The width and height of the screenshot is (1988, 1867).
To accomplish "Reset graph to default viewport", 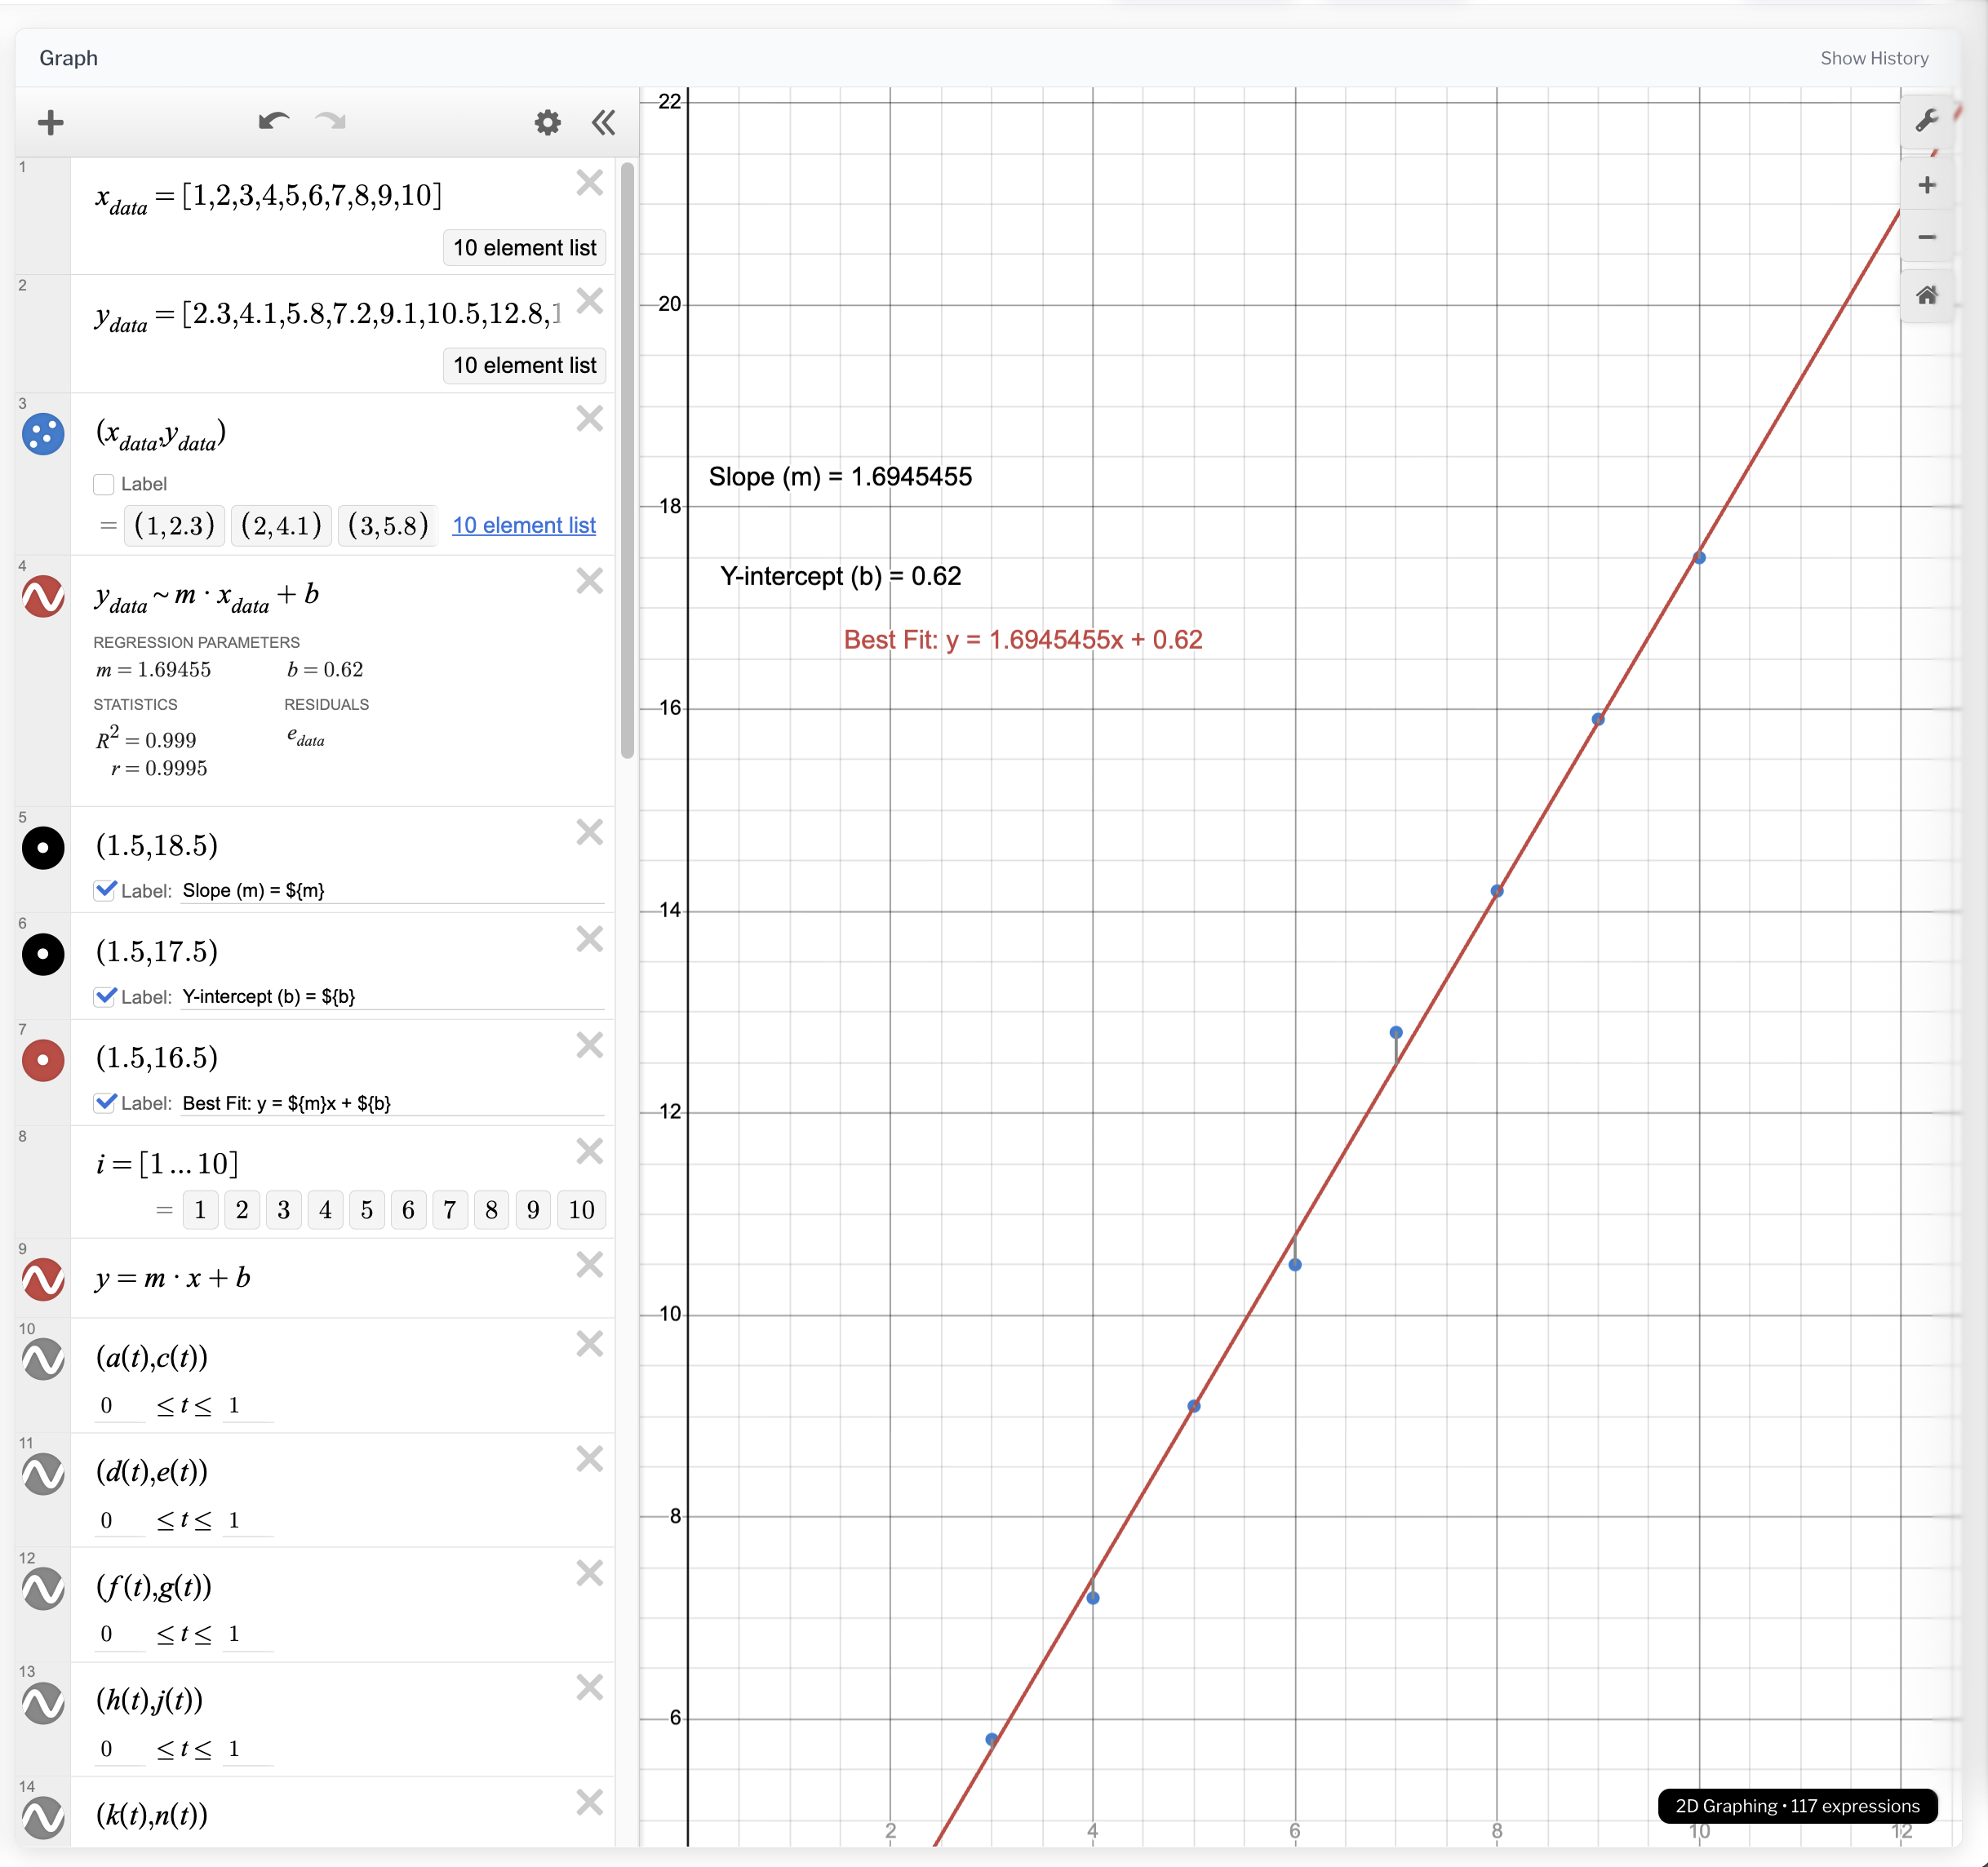I will point(1926,295).
